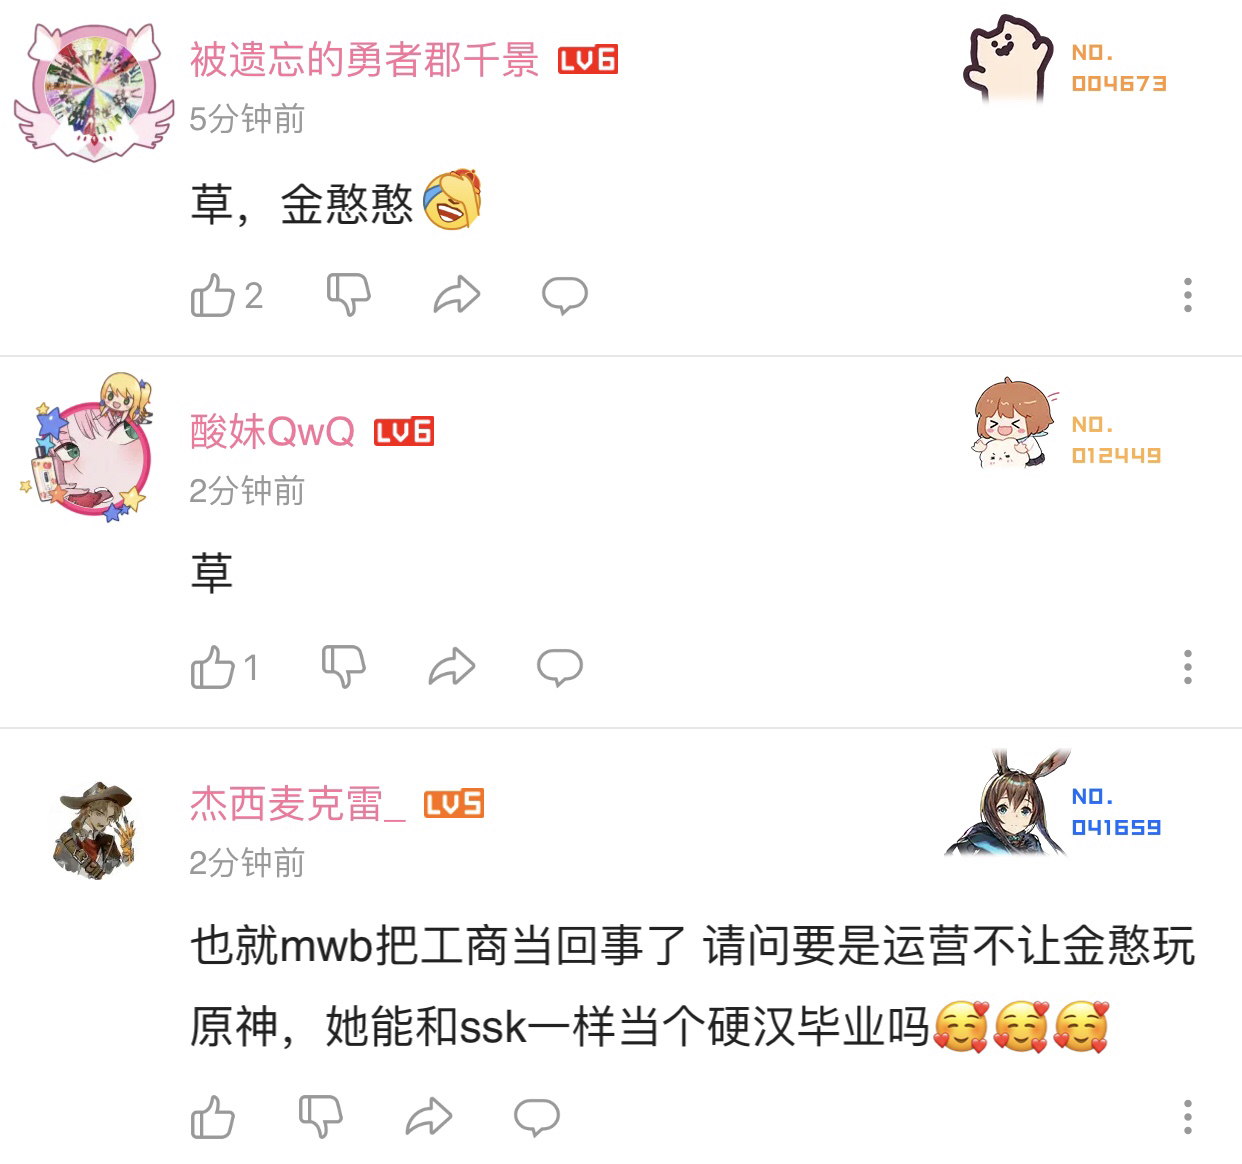The height and width of the screenshot is (1164, 1242).
Task: Share the 金憨憨 comment
Action: (457, 295)
